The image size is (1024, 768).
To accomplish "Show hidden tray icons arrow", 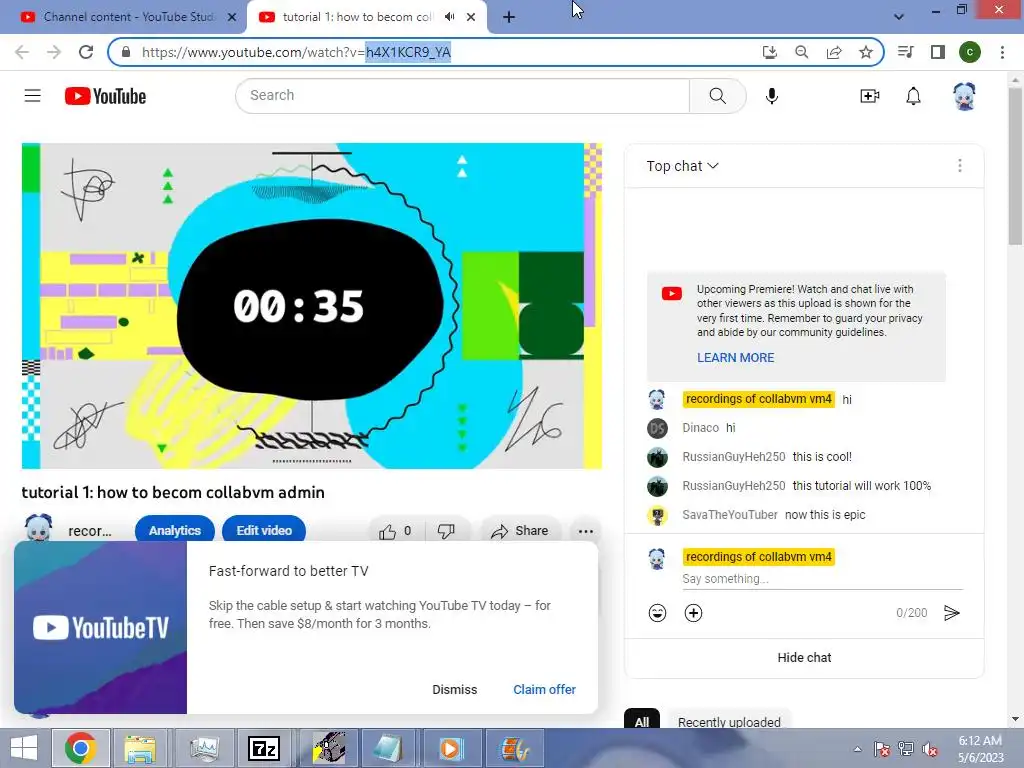I will coord(857,749).
